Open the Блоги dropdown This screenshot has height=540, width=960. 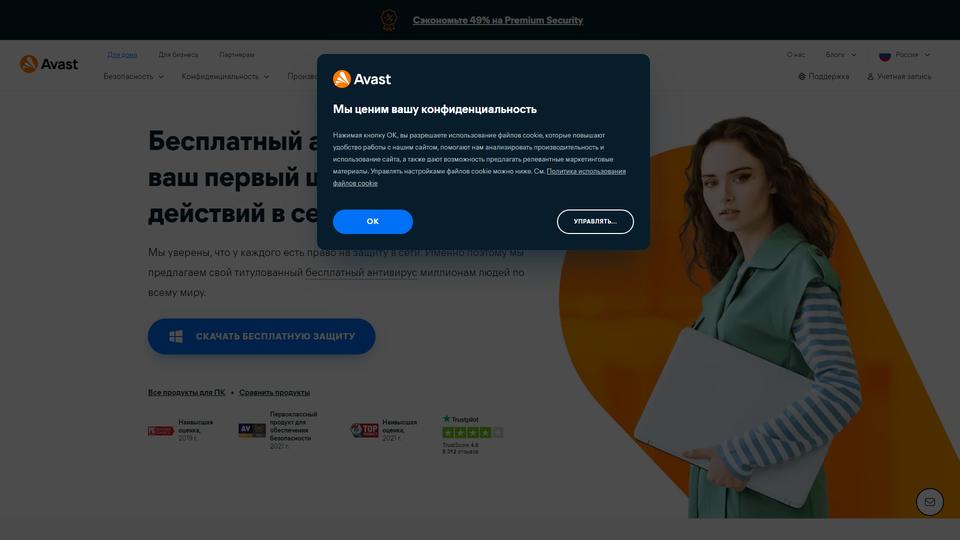(x=841, y=54)
